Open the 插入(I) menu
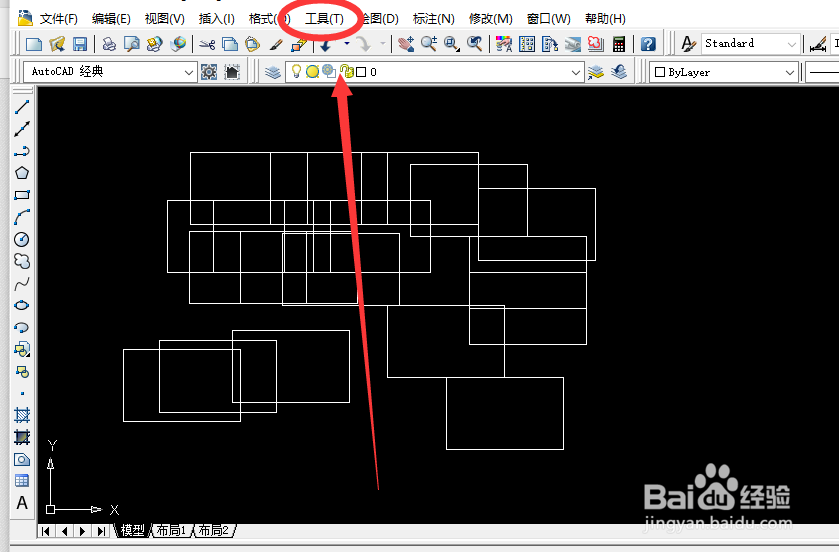839x552 pixels. (x=216, y=19)
